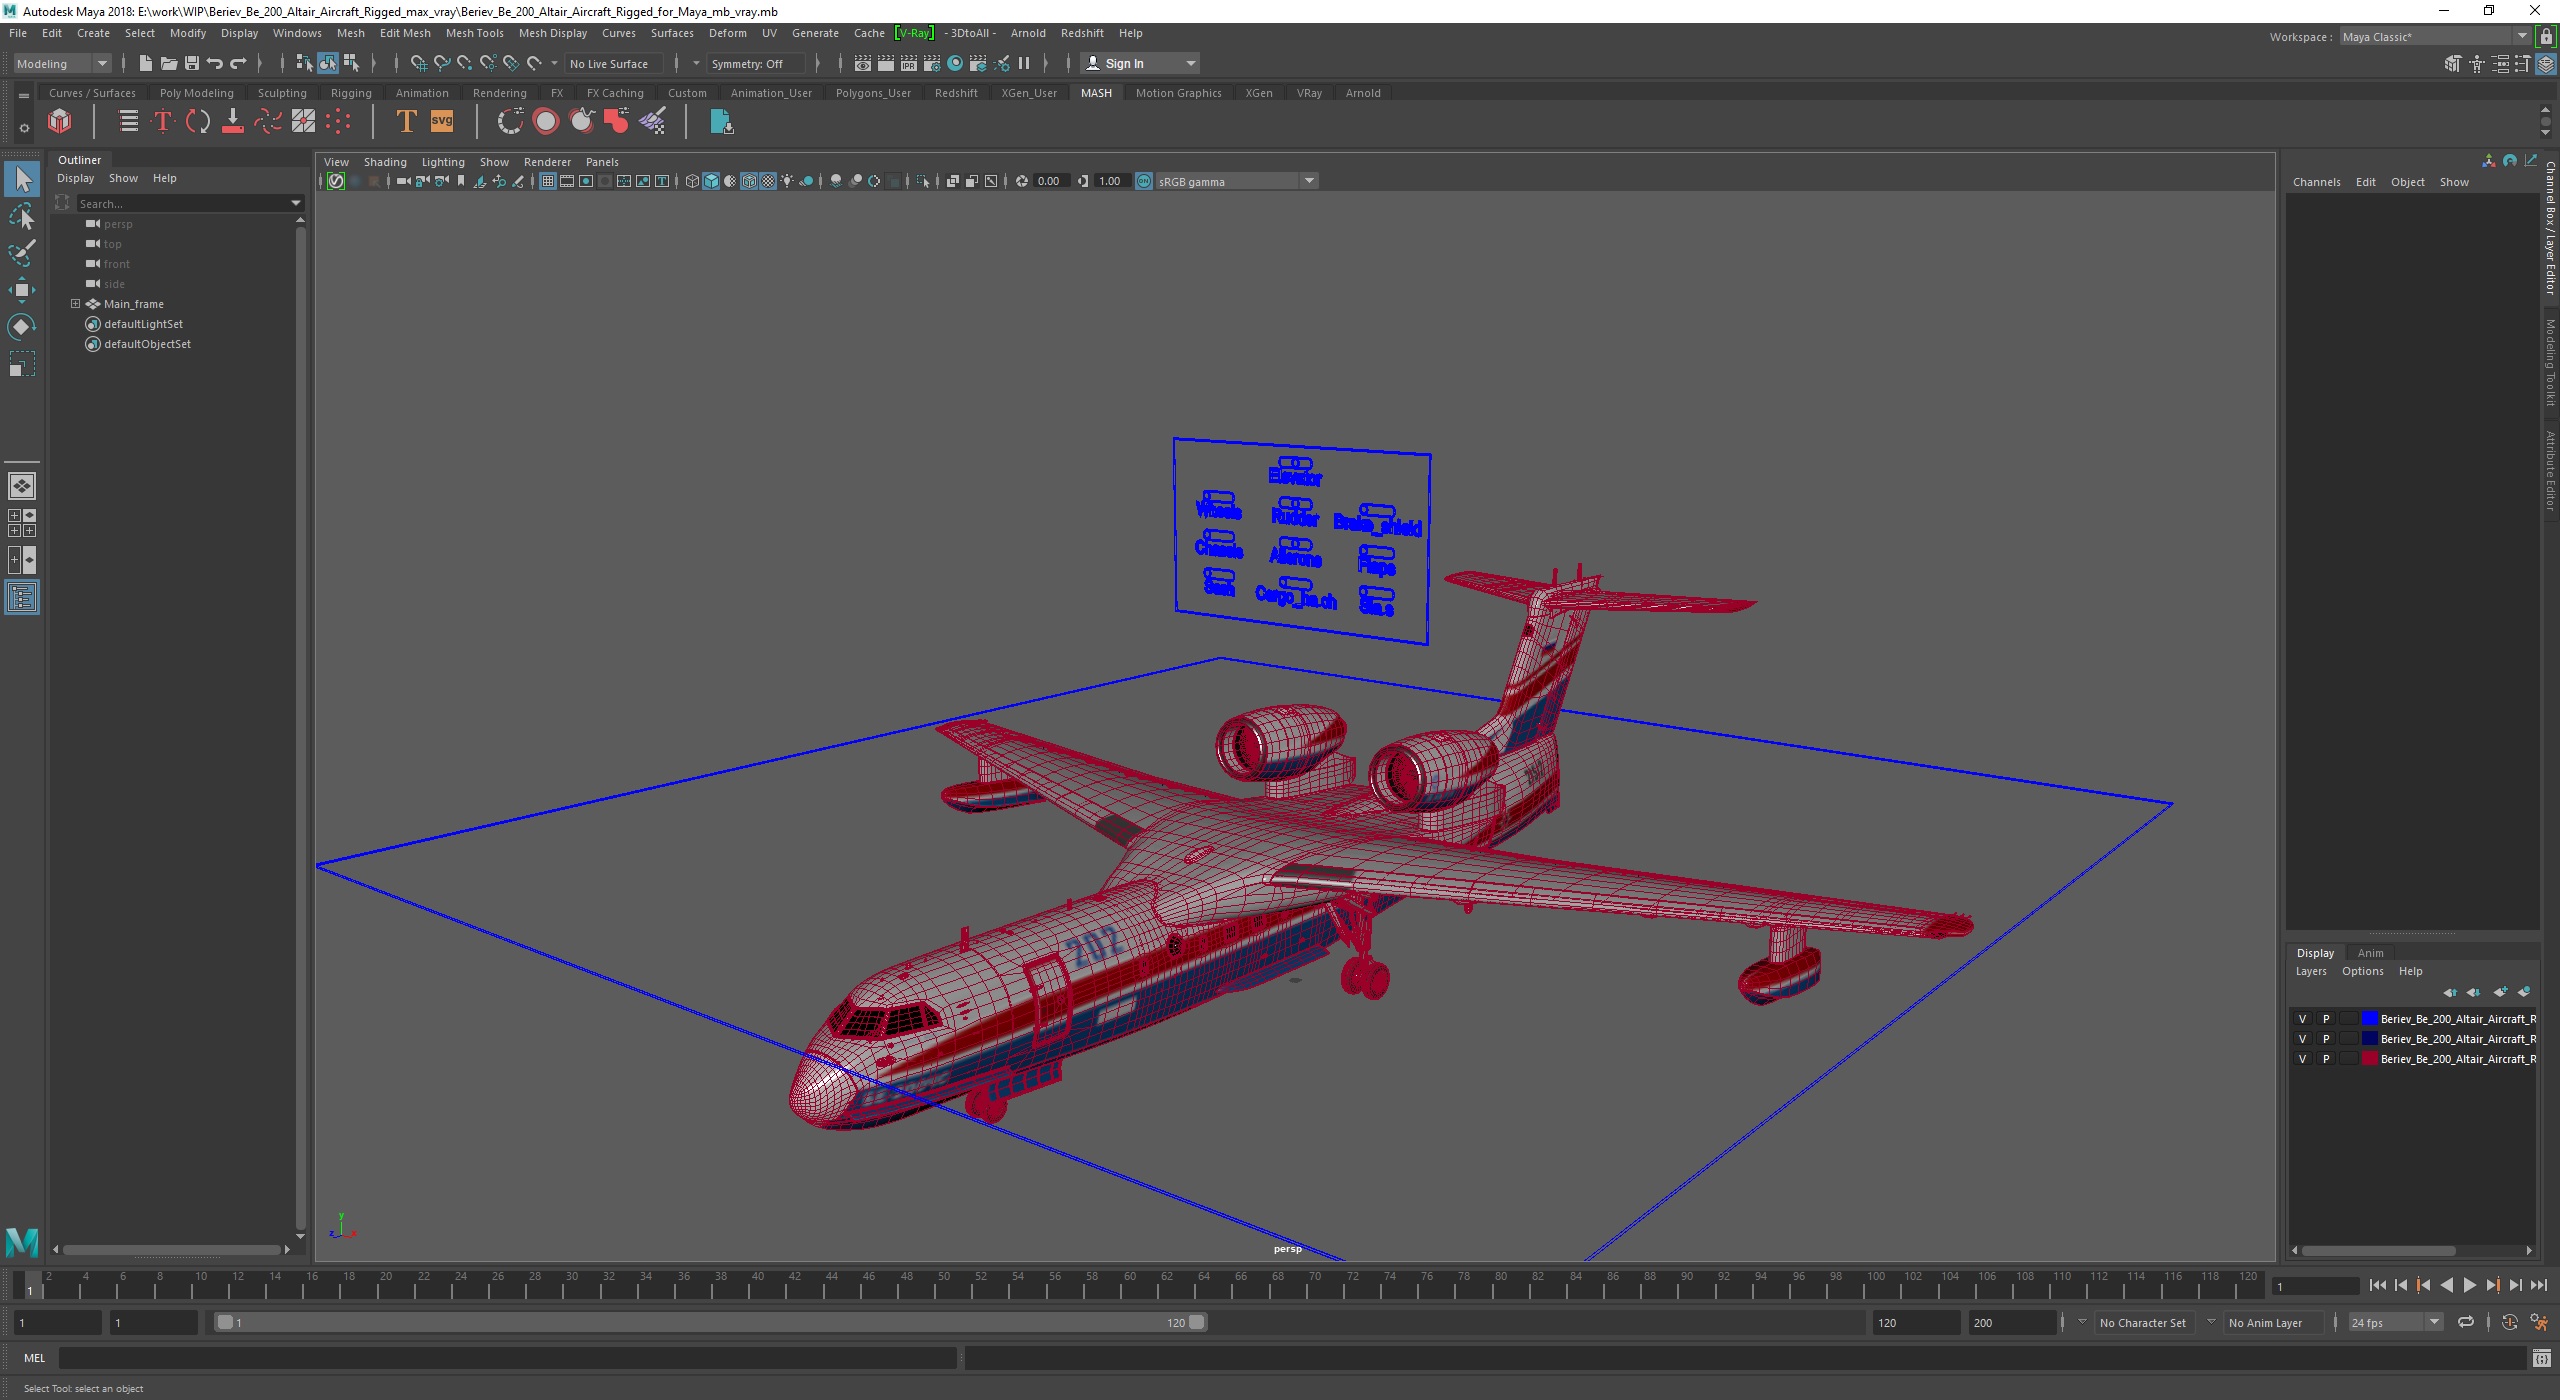Switch to the Rigging shelf tab

(x=351, y=93)
